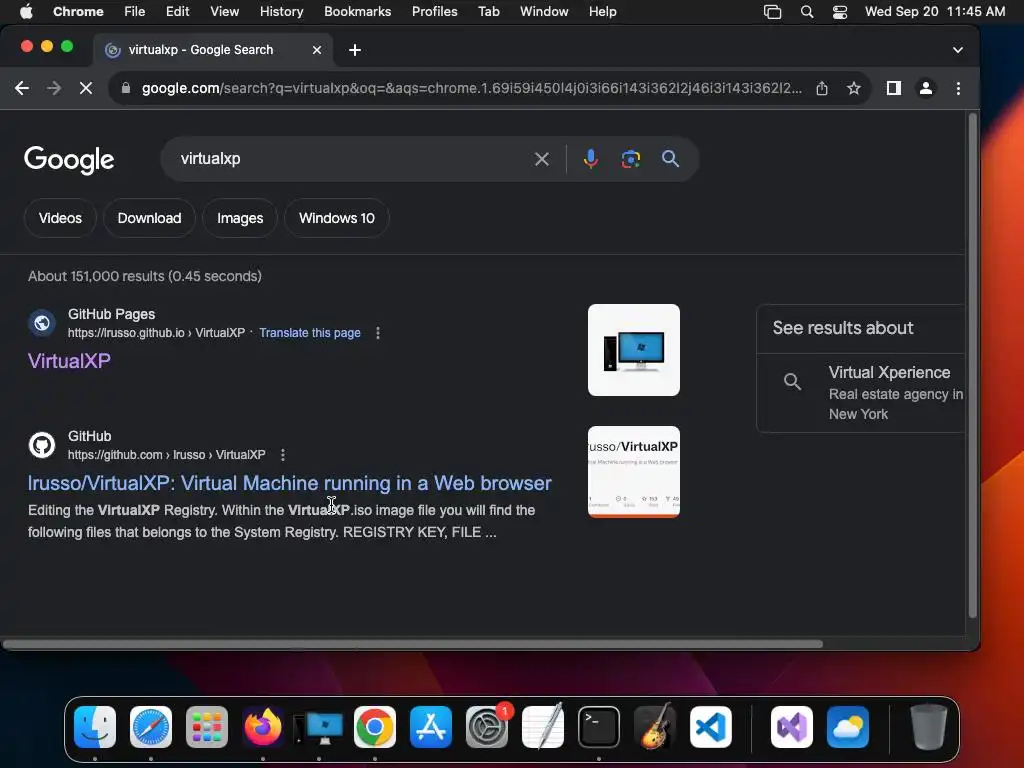Open Trash from the dock

pos(928,727)
